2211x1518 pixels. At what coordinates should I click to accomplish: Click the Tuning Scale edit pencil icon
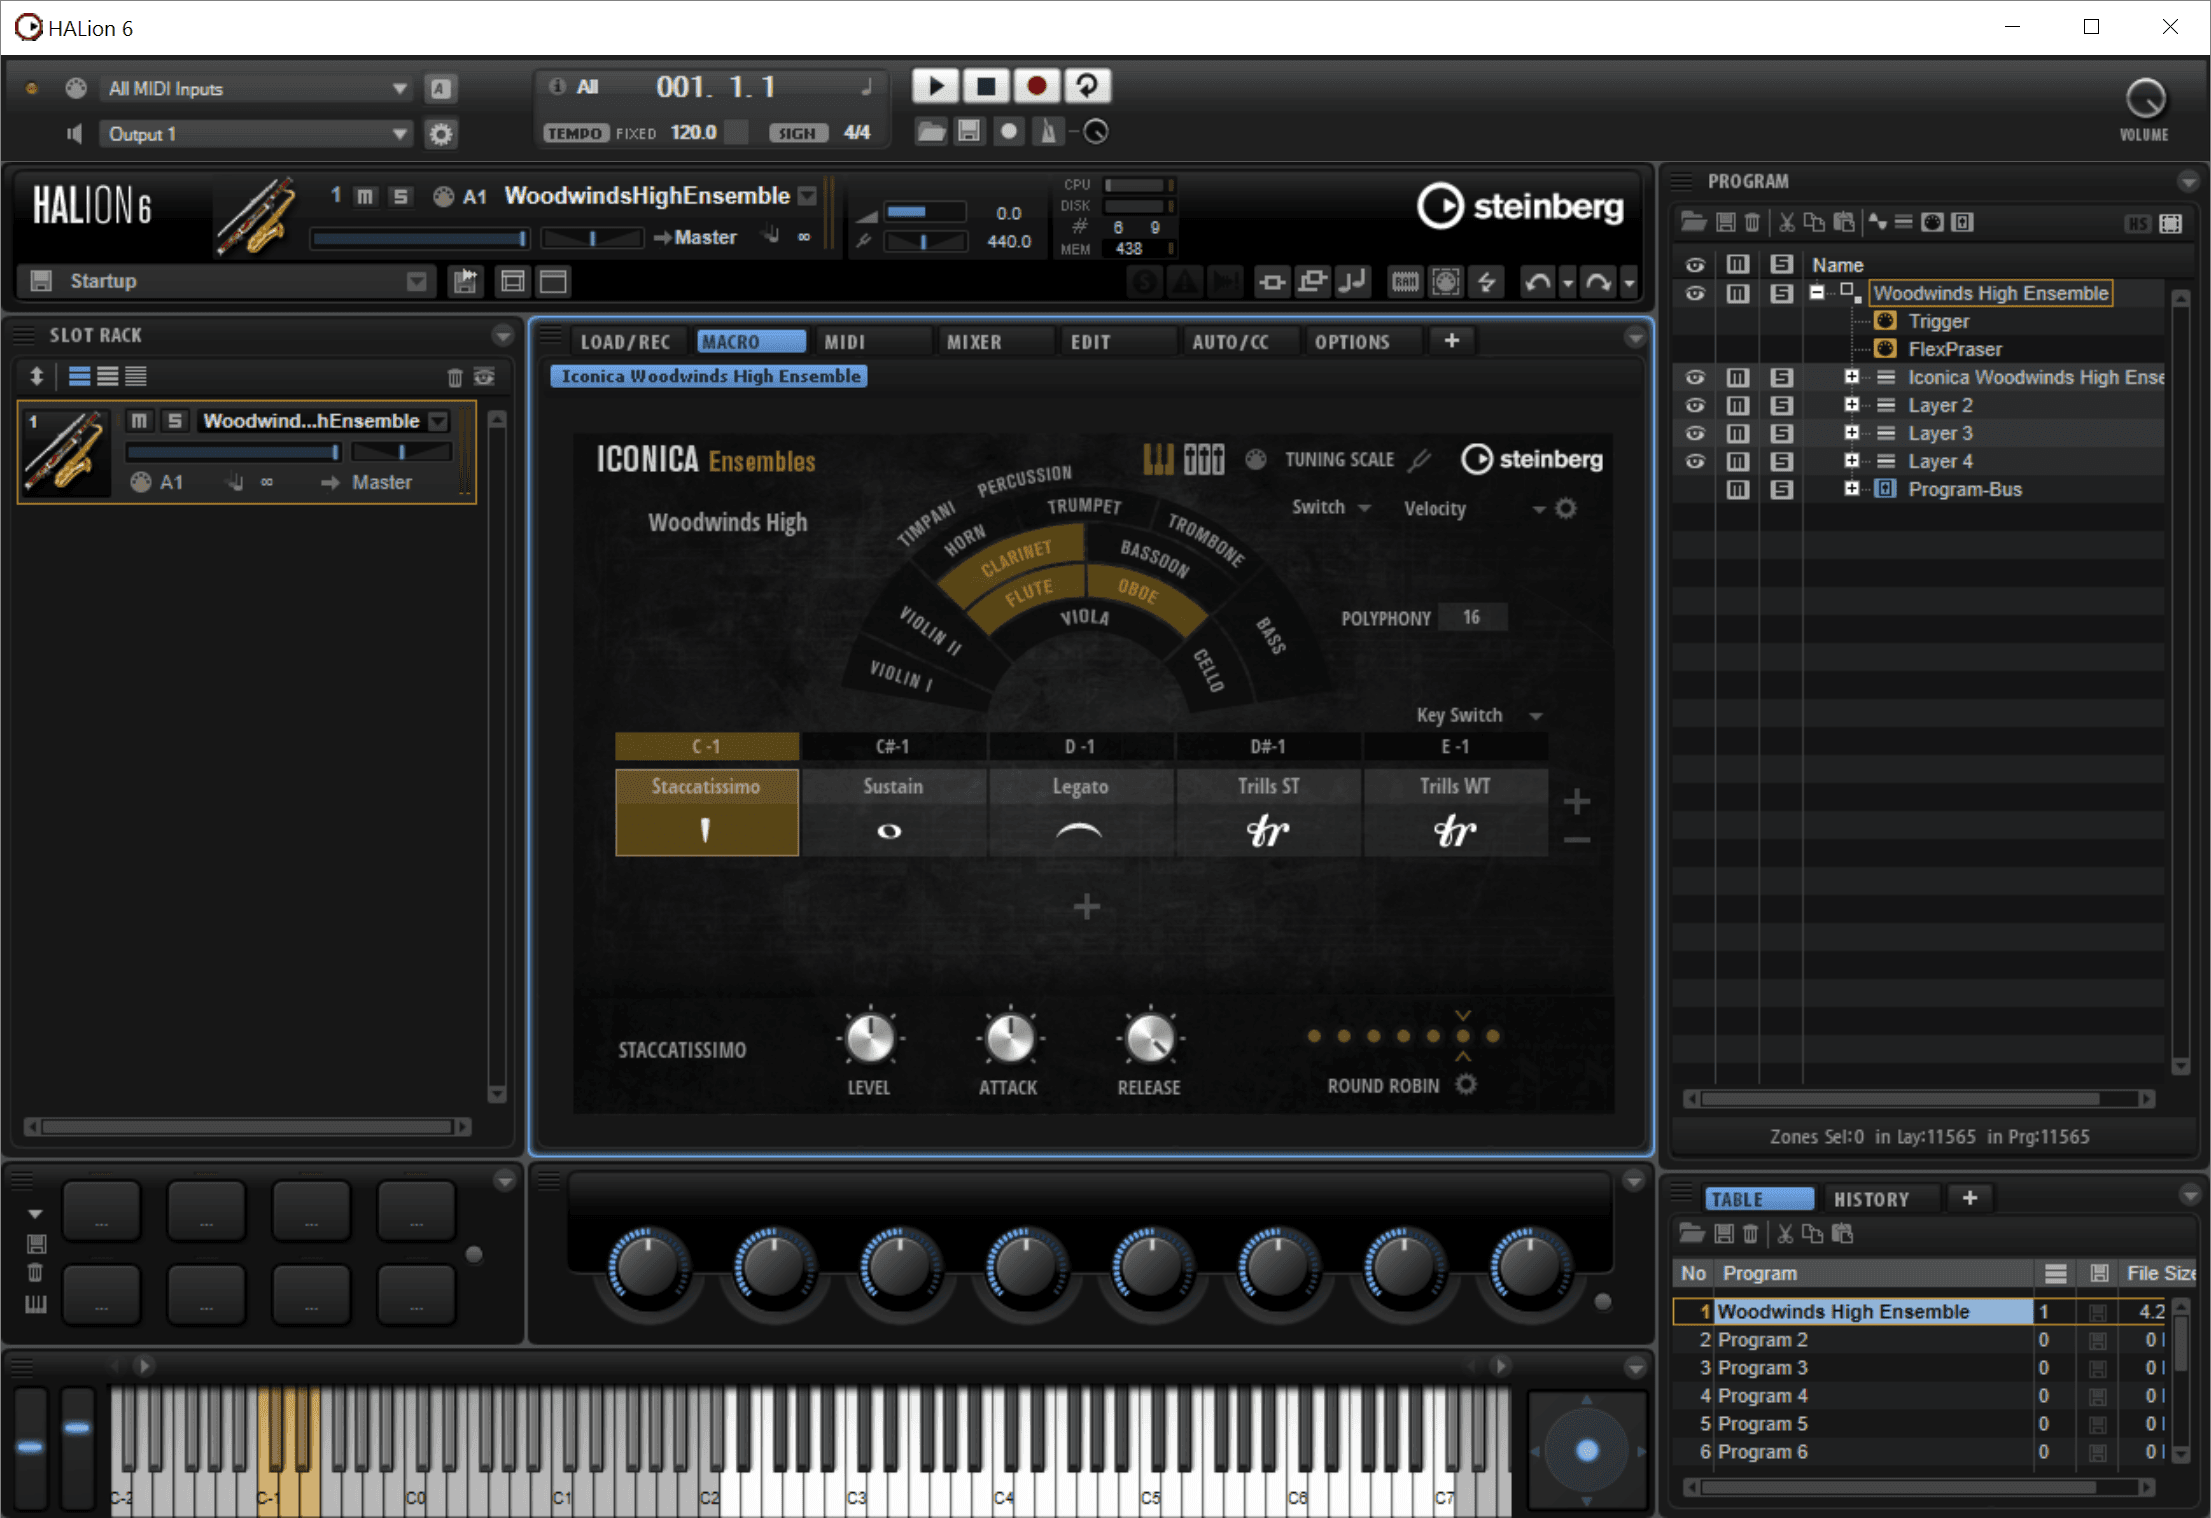click(x=1419, y=460)
